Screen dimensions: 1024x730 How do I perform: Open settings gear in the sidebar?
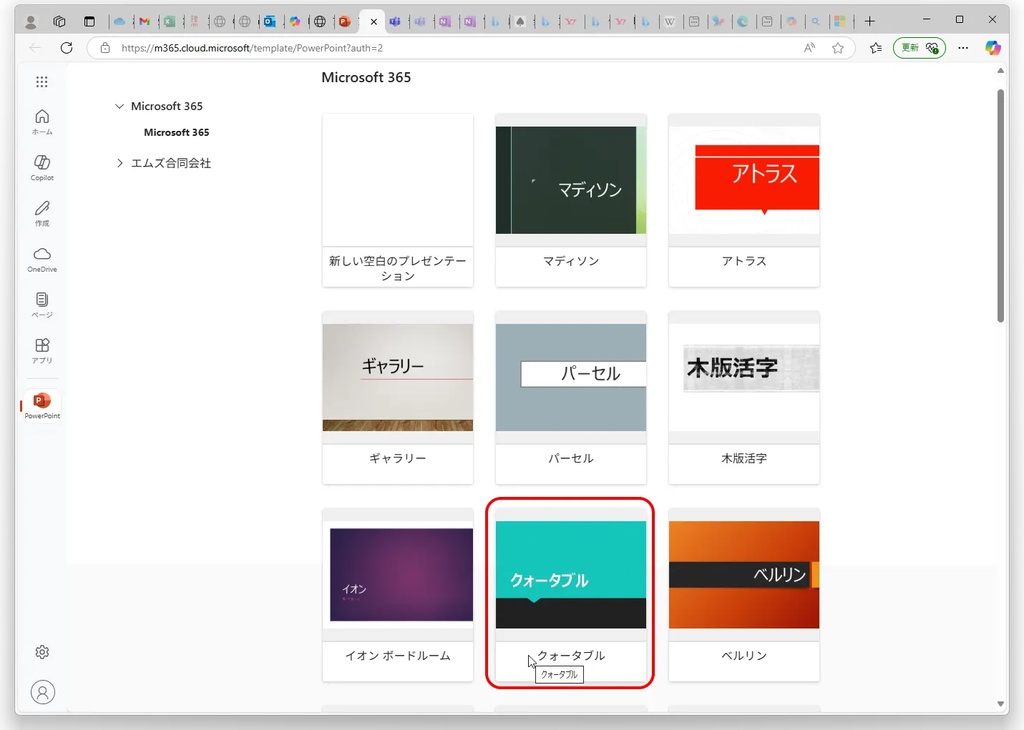click(x=42, y=652)
